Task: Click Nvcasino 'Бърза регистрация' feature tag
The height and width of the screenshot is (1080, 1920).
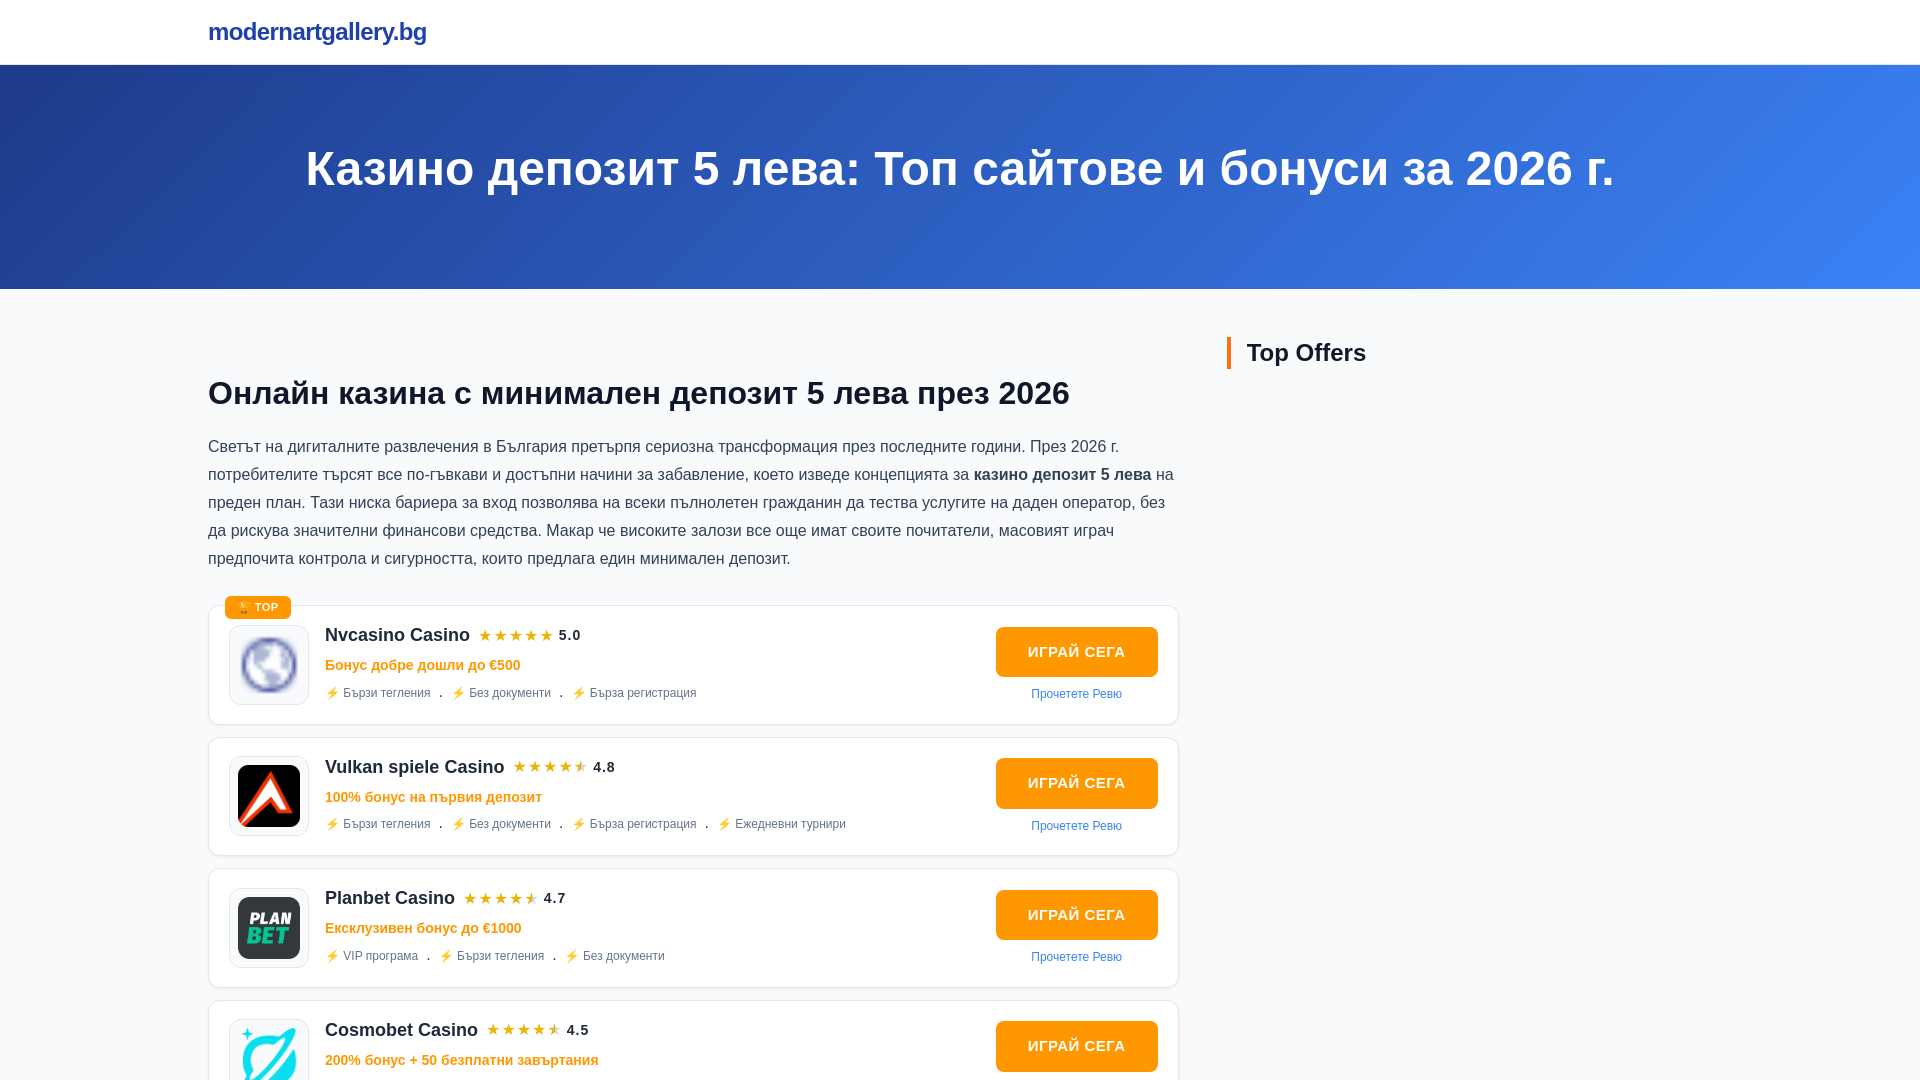Action: coord(634,693)
